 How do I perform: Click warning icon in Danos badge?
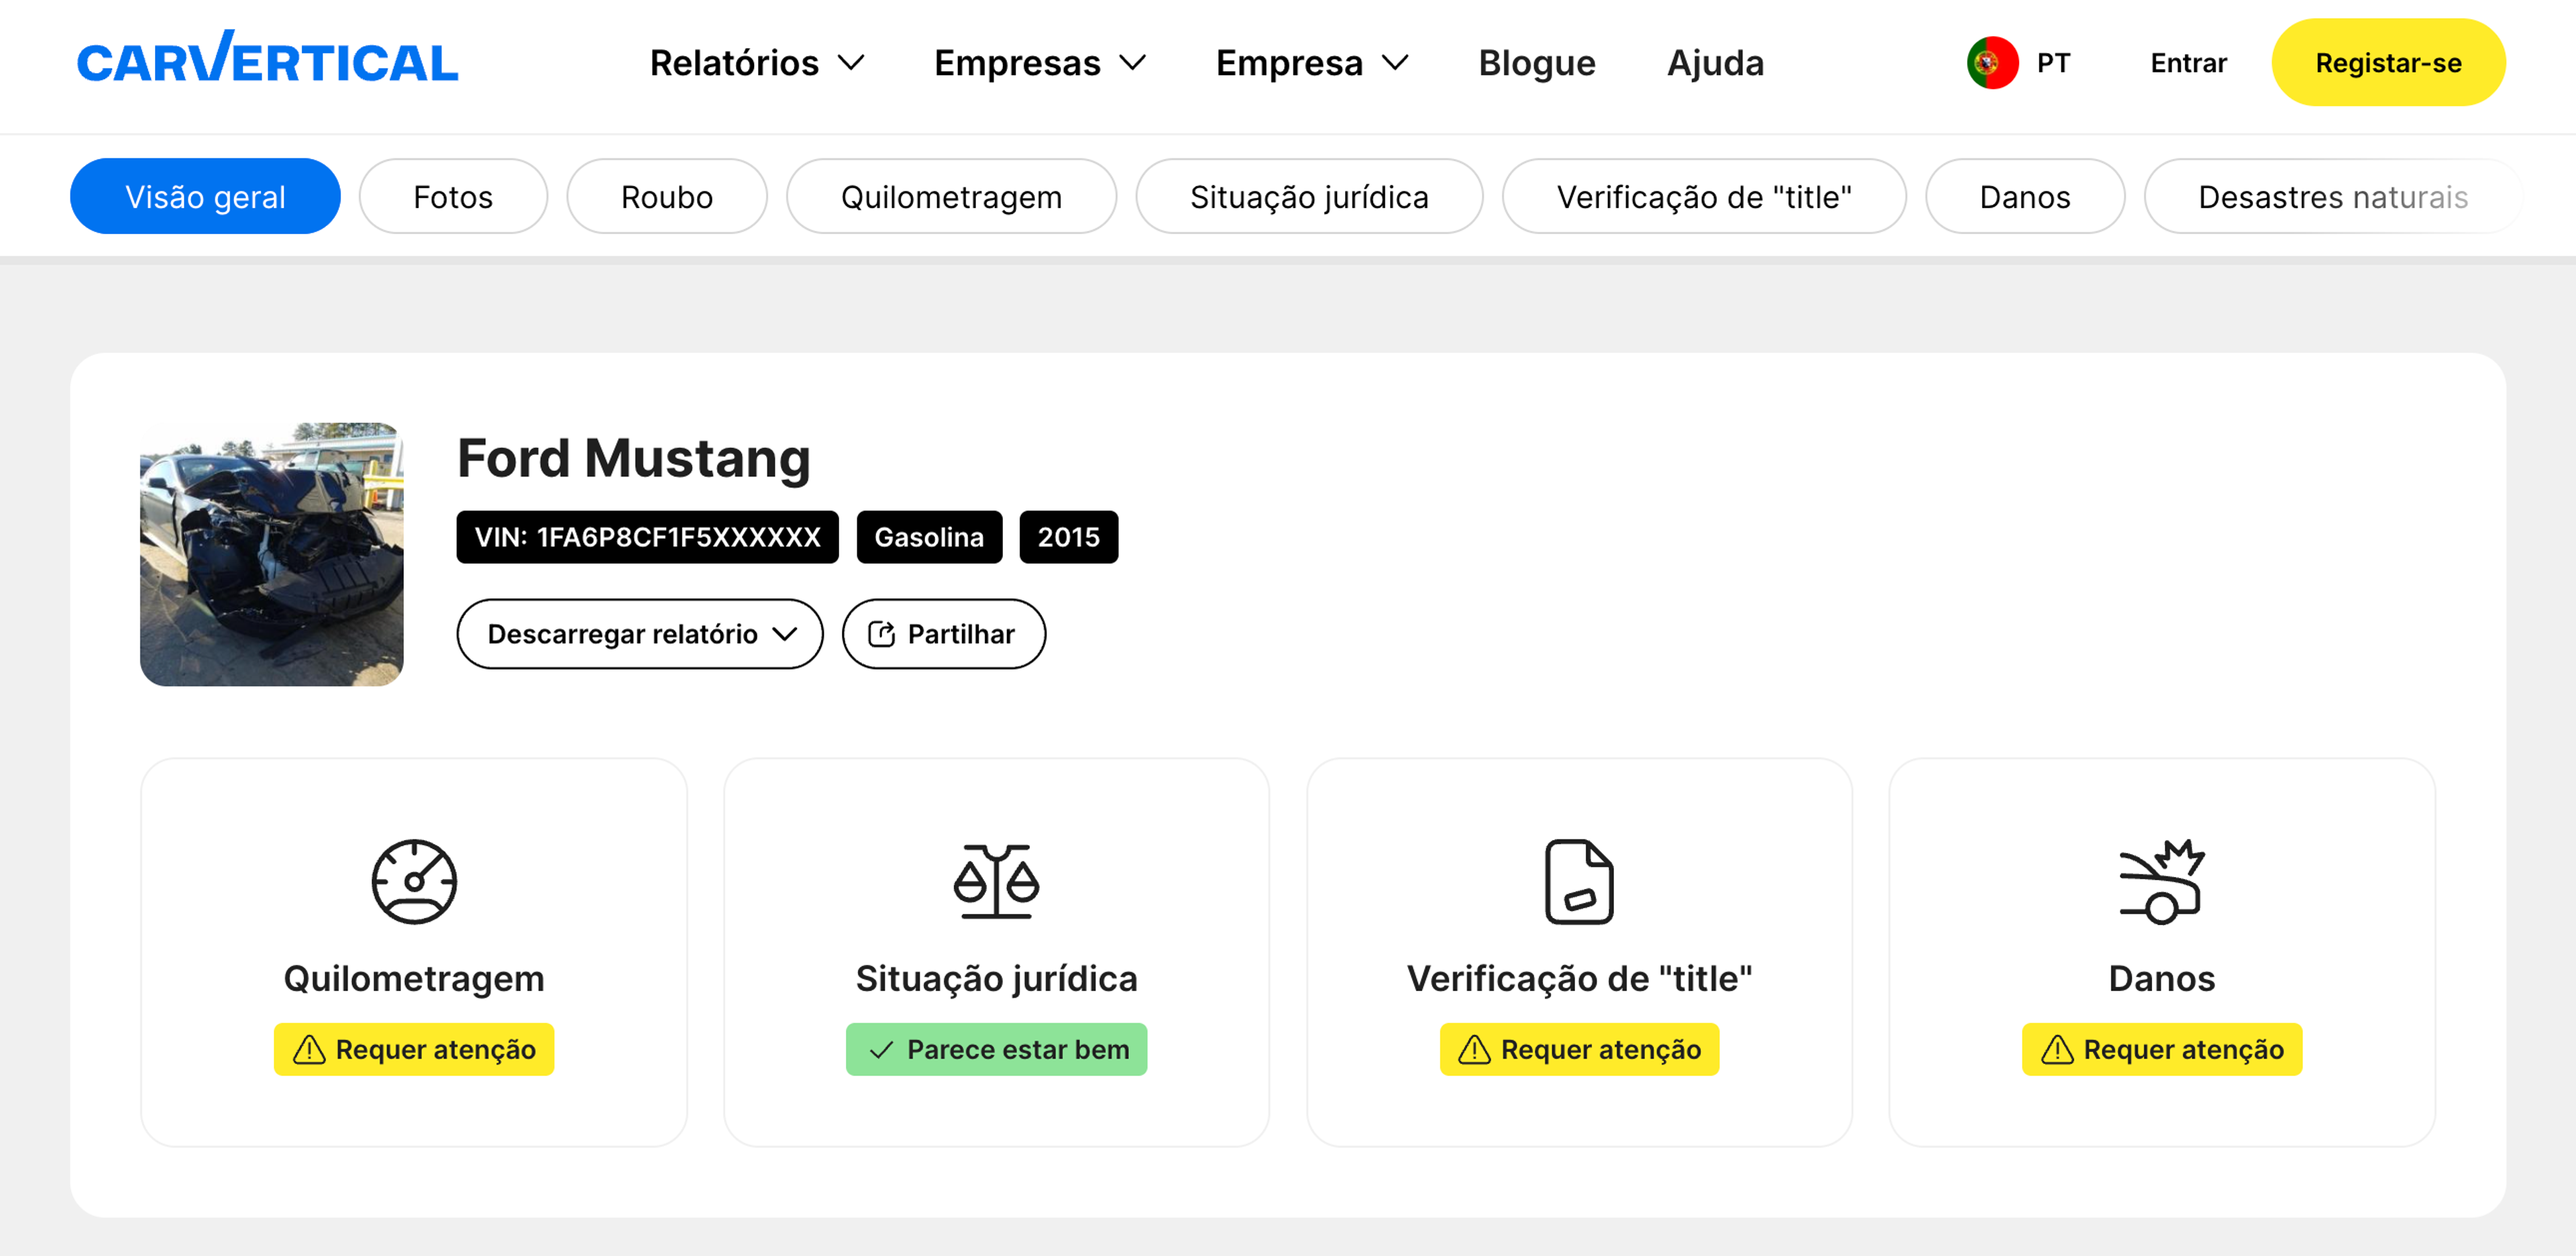pos(2057,1049)
